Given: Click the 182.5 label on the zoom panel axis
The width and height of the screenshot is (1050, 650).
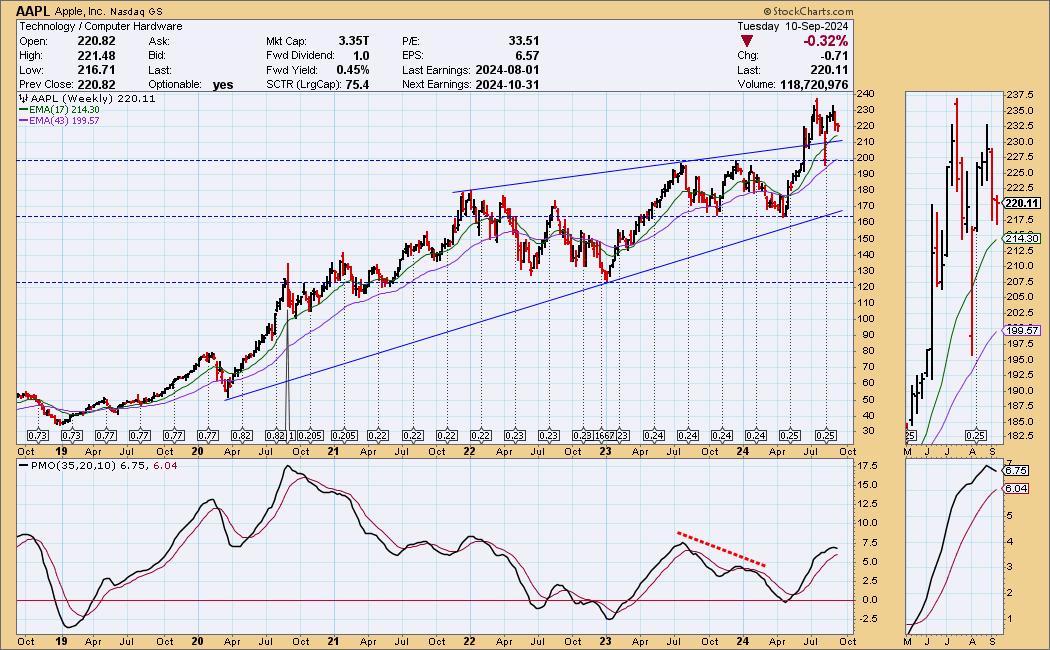Looking at the screenshot, I should (x=1021, y=436).
